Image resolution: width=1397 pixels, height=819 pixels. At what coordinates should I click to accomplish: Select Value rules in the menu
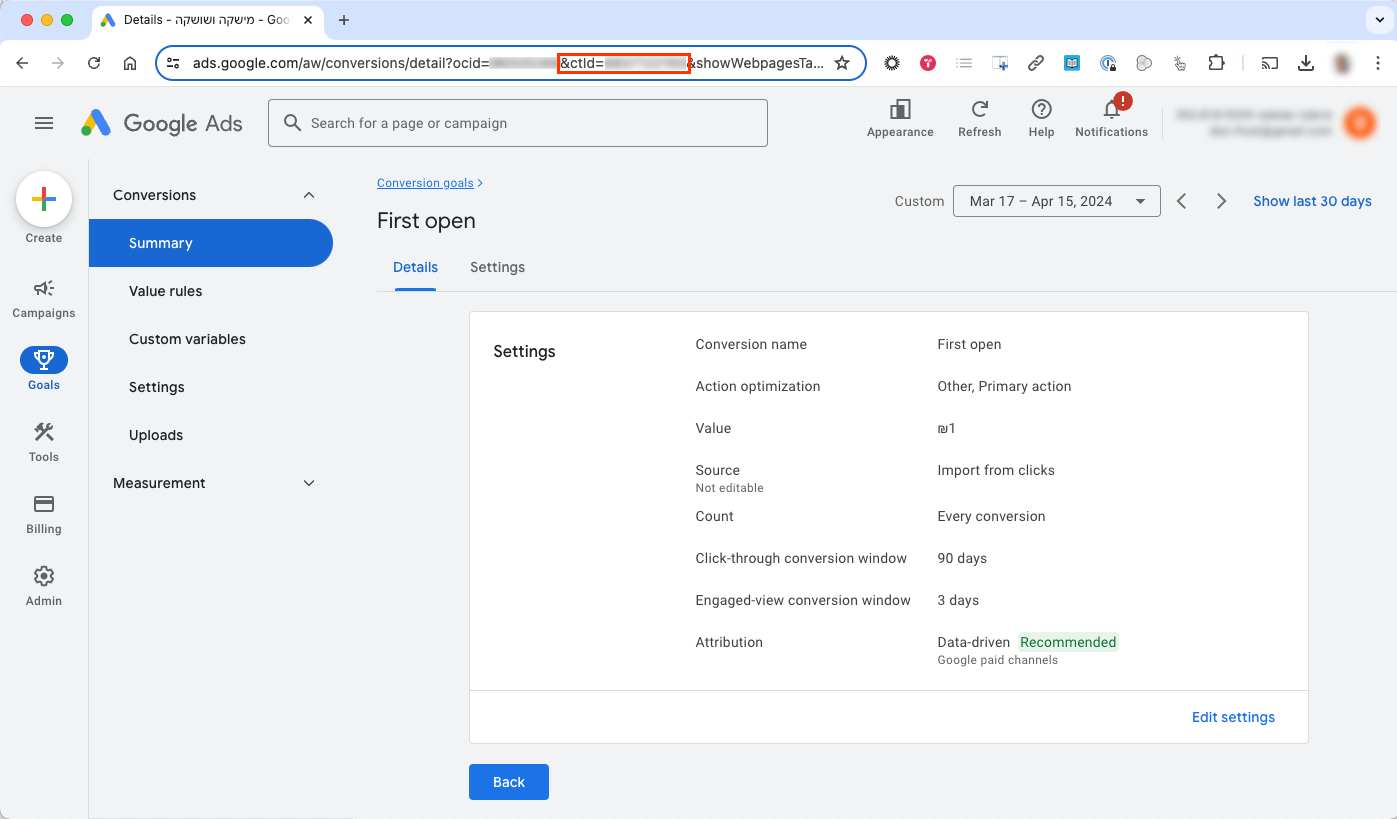pos(166,291)
